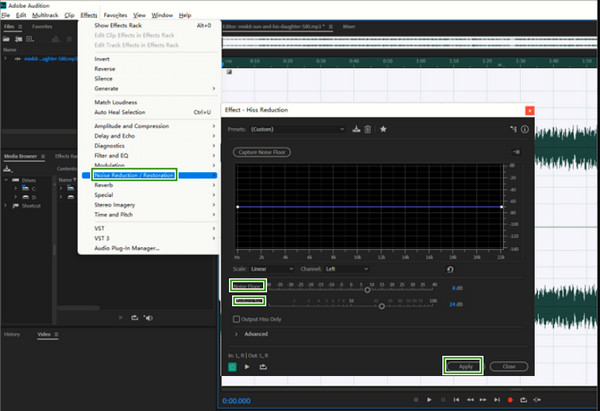Click the Apply button
The width and height of the screenshot is (600, 411).
tap(465, 366)
